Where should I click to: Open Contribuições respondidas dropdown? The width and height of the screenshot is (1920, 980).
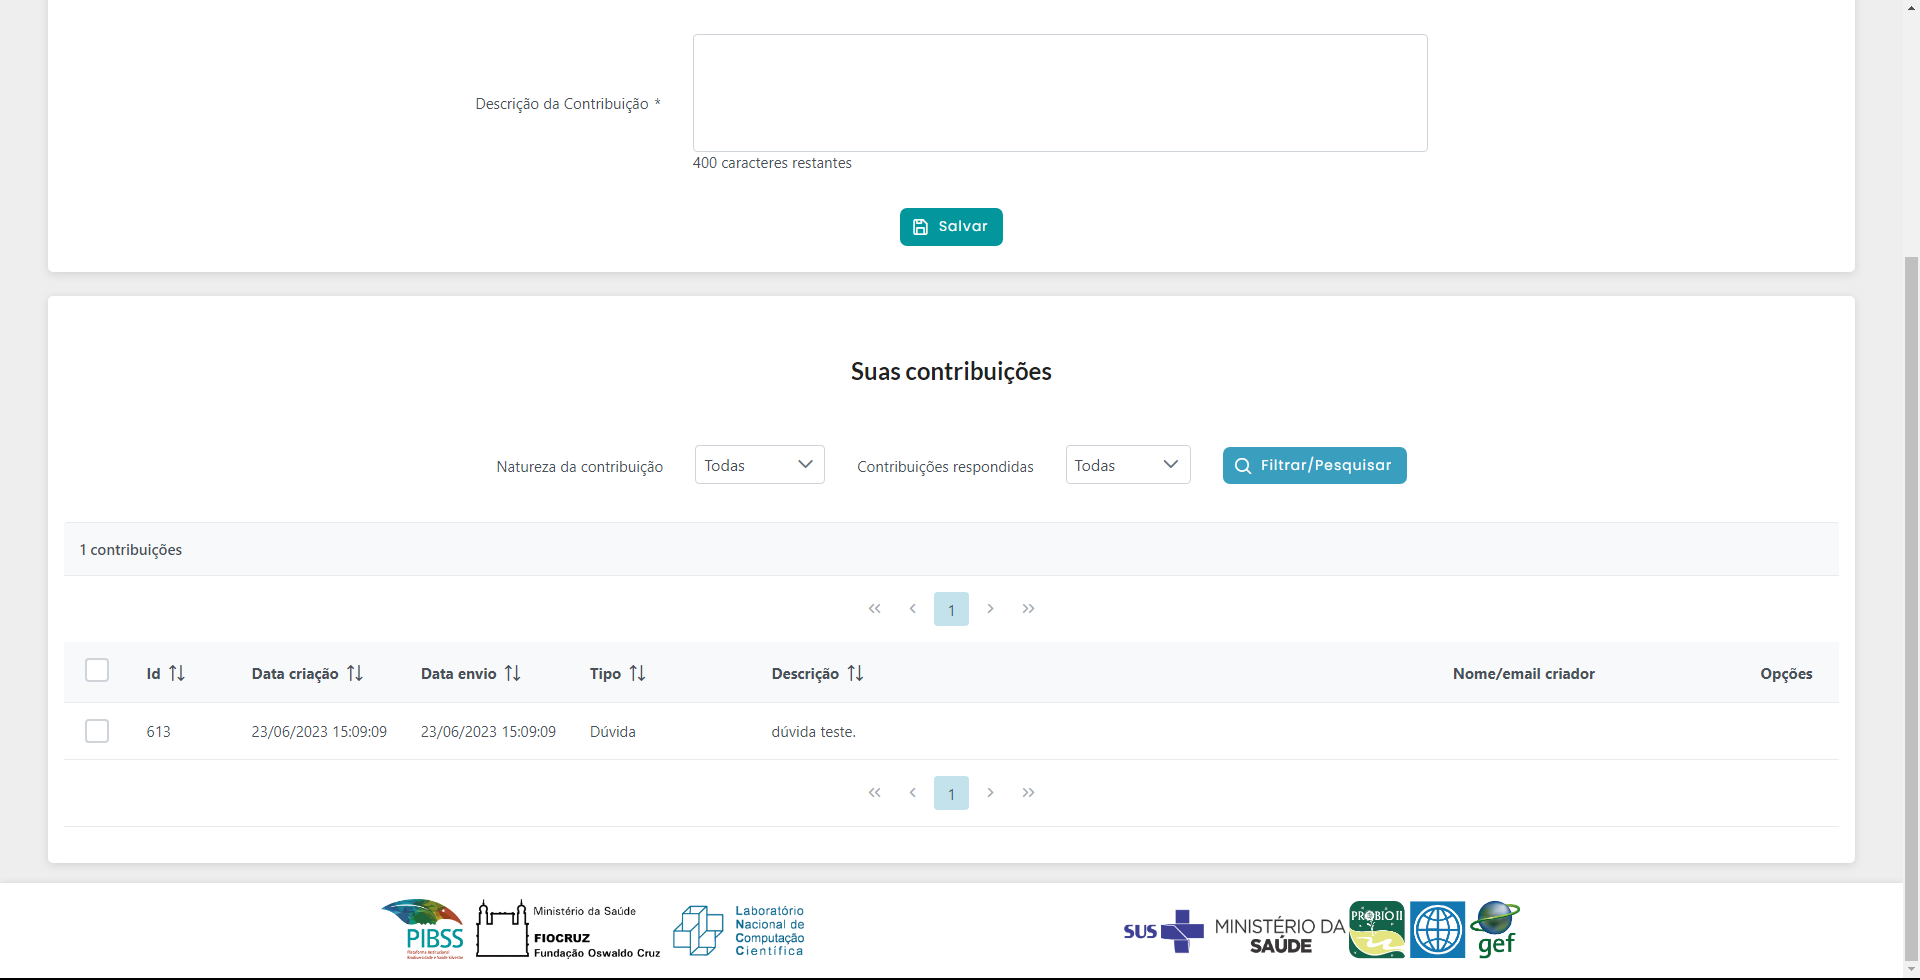[x=1127, y=465]
